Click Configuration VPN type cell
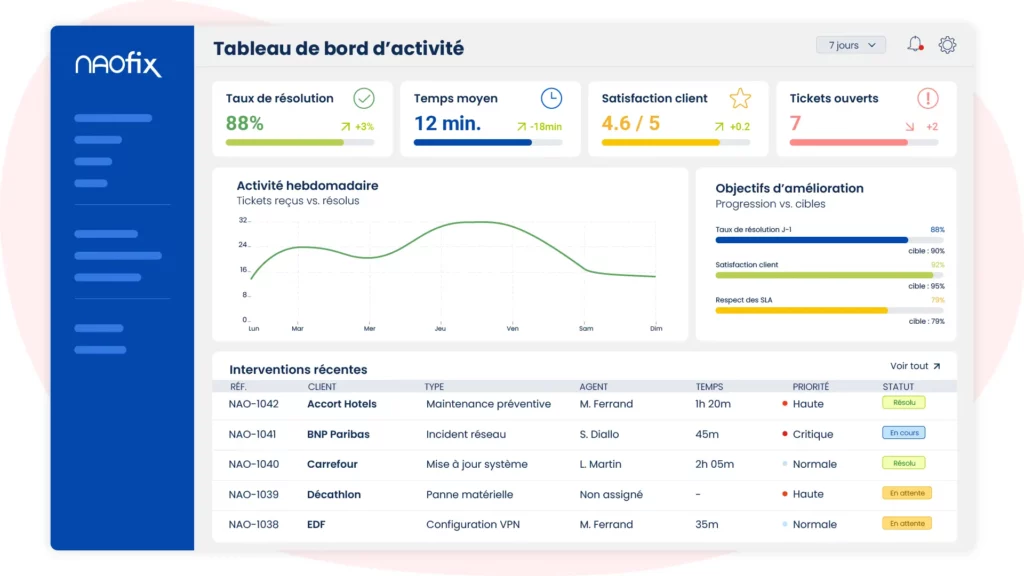1024x576 pixels. coord(473,524)
